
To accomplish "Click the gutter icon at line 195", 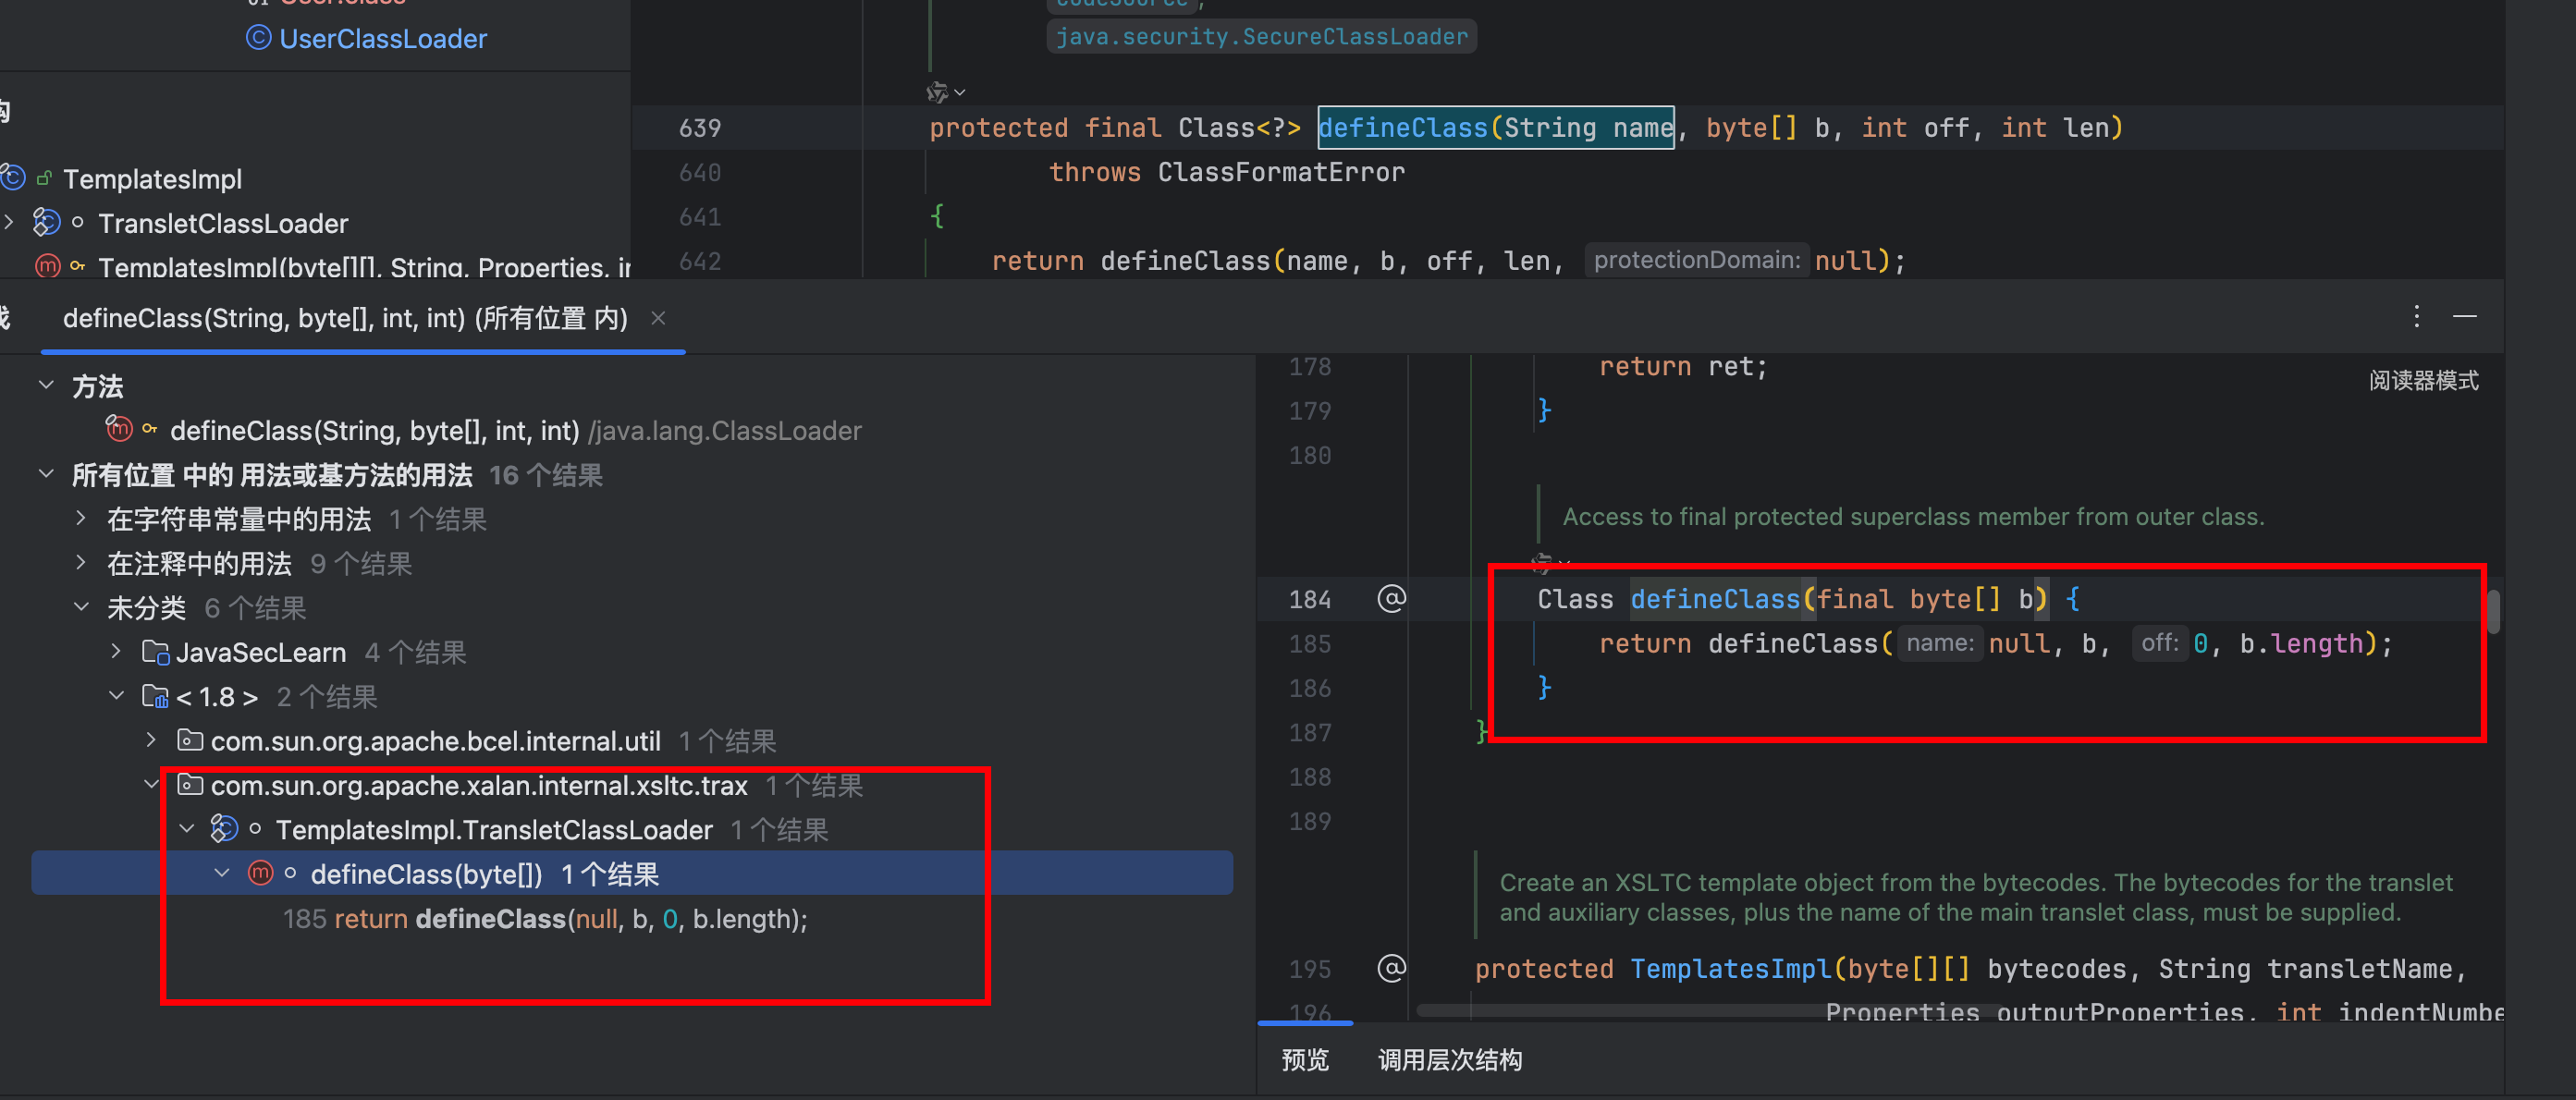I will [1391, 967].
